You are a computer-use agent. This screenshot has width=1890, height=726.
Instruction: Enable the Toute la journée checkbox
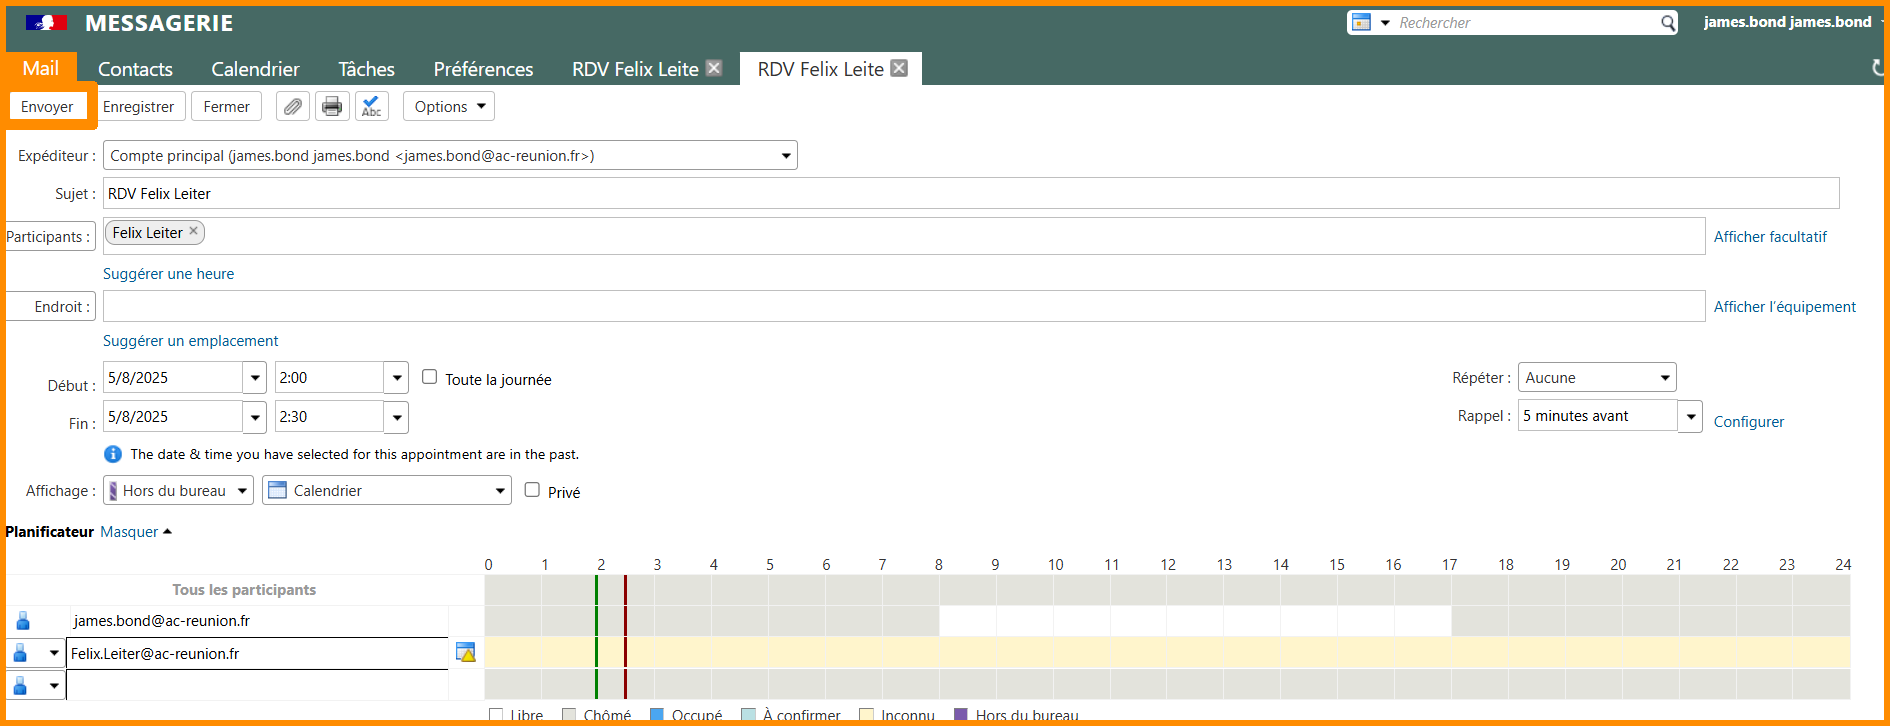430,377
